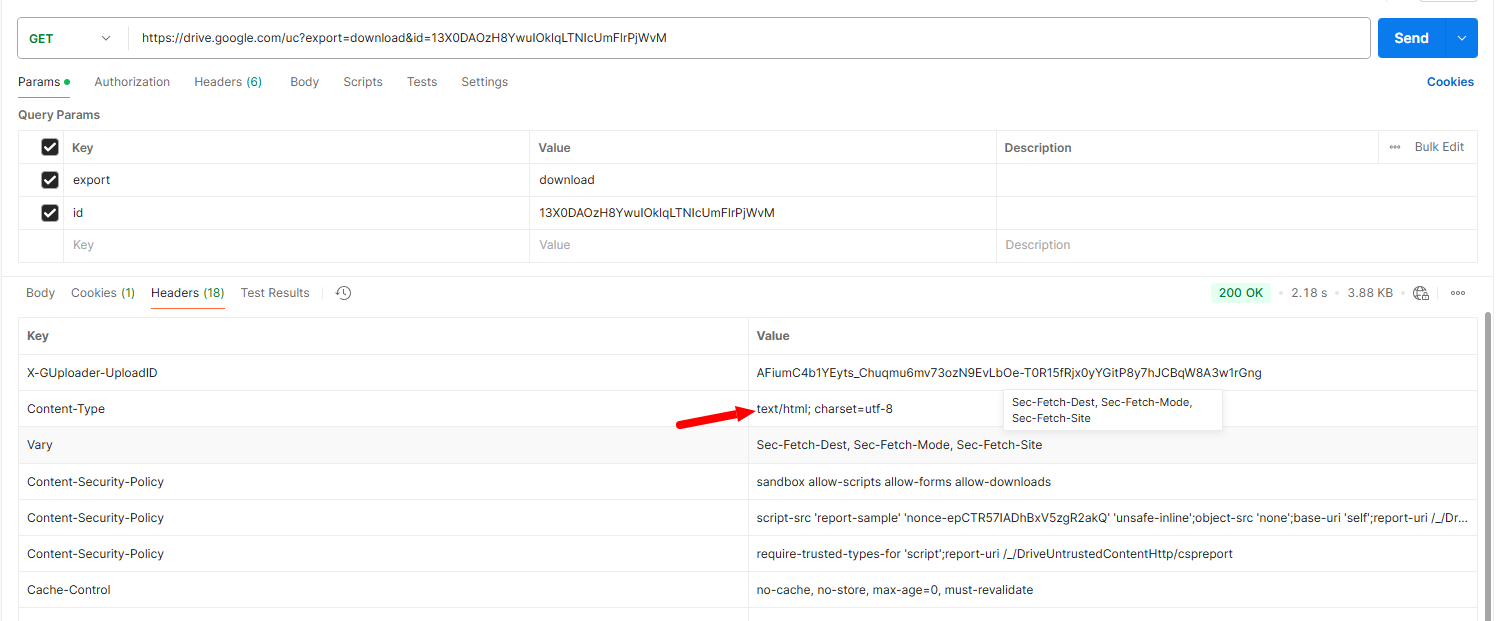
Task: Open the response history clock icon
Action: [x=343, y=293]
